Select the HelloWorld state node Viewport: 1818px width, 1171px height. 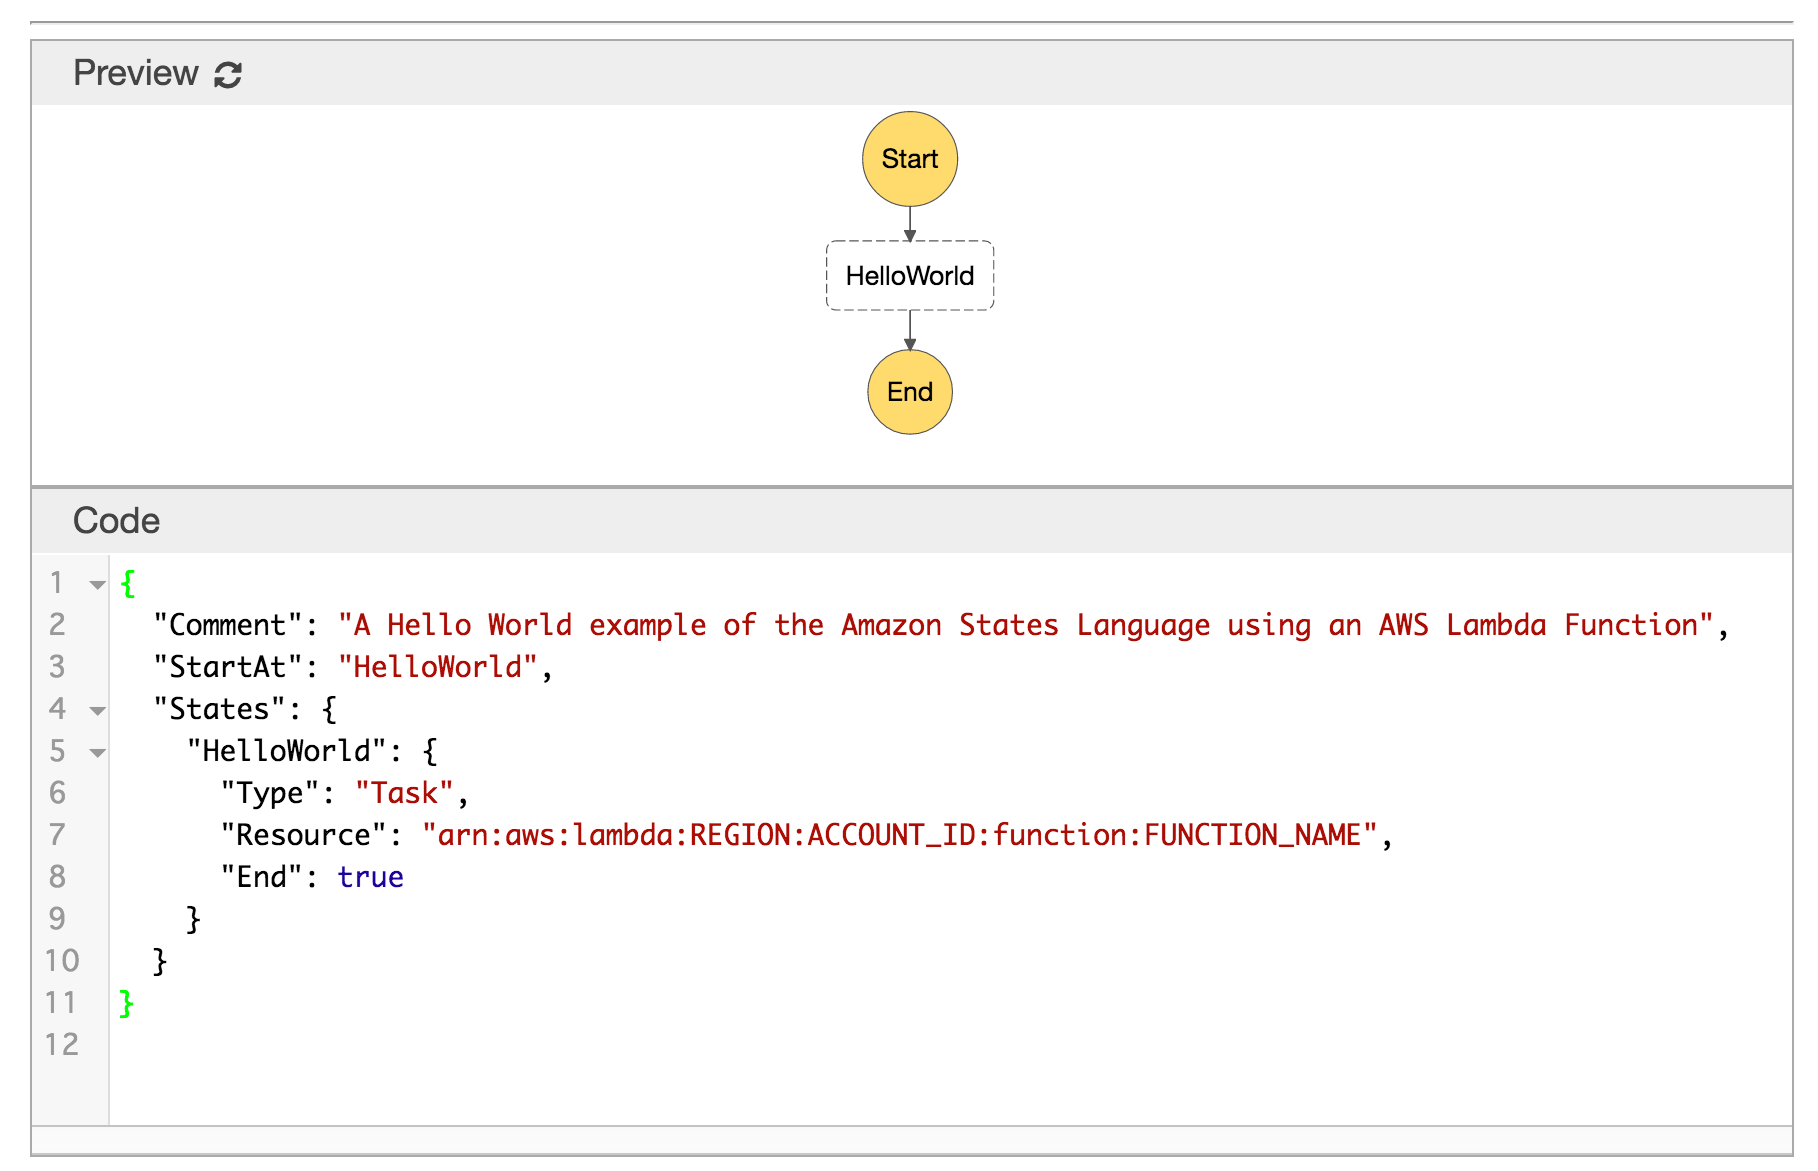909,276
